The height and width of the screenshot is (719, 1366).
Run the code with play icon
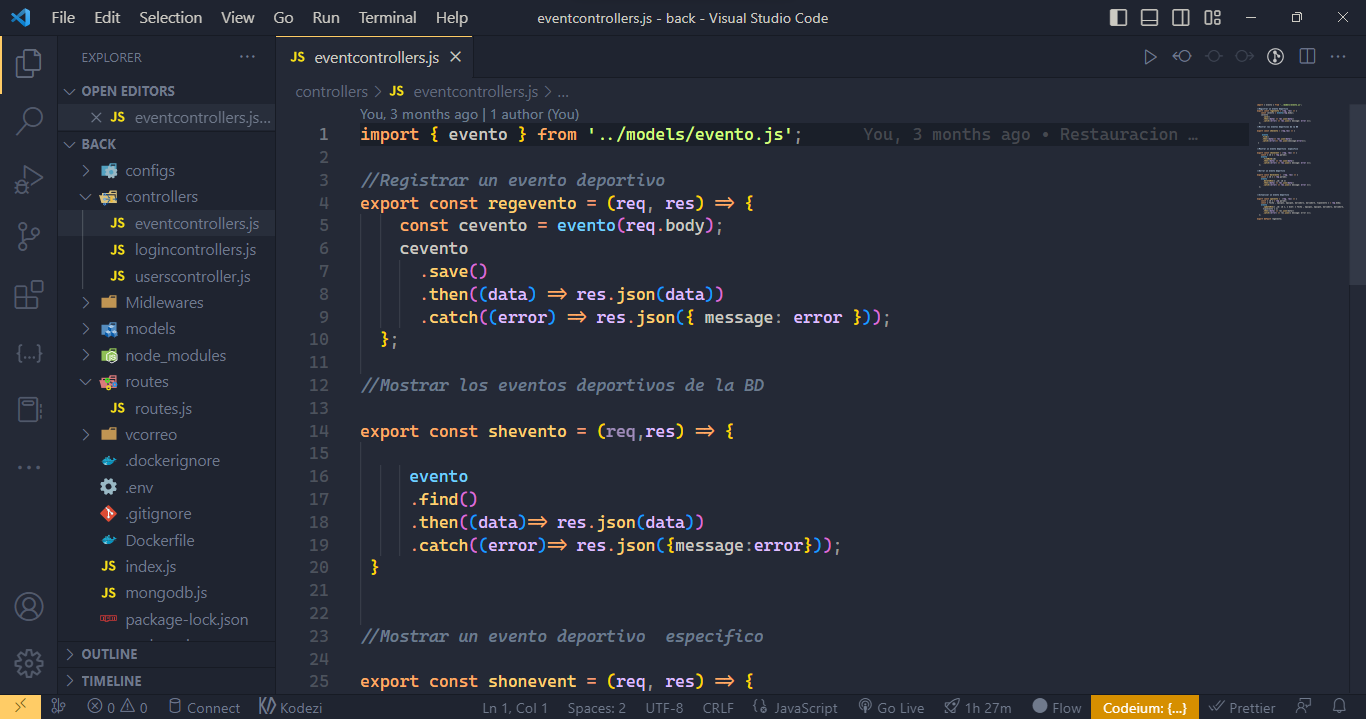(x=1150, y=57)
